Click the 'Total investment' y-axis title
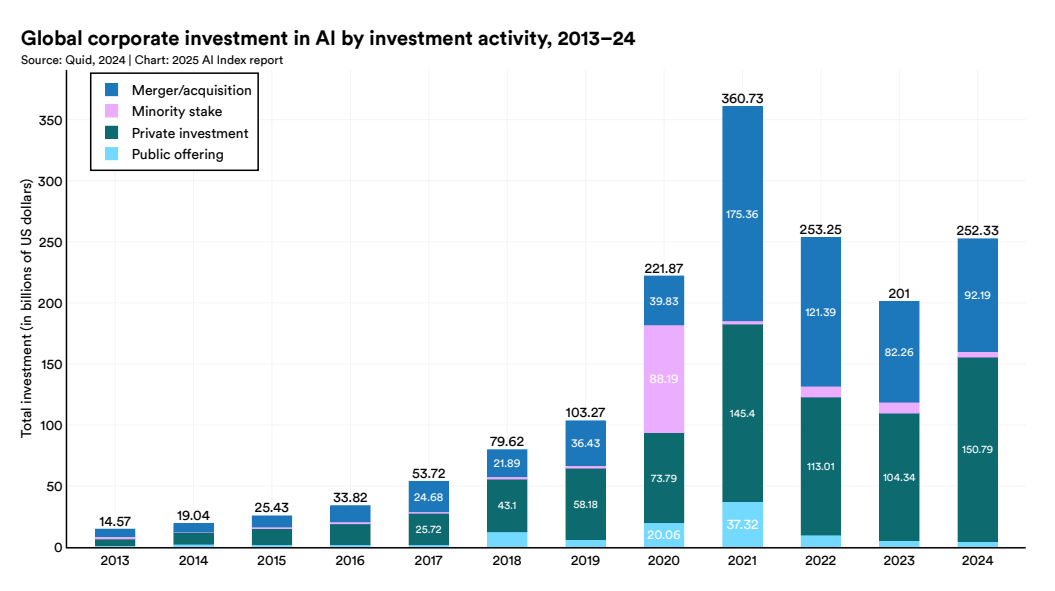1055x591 pixels. click(x=27, y=308)
